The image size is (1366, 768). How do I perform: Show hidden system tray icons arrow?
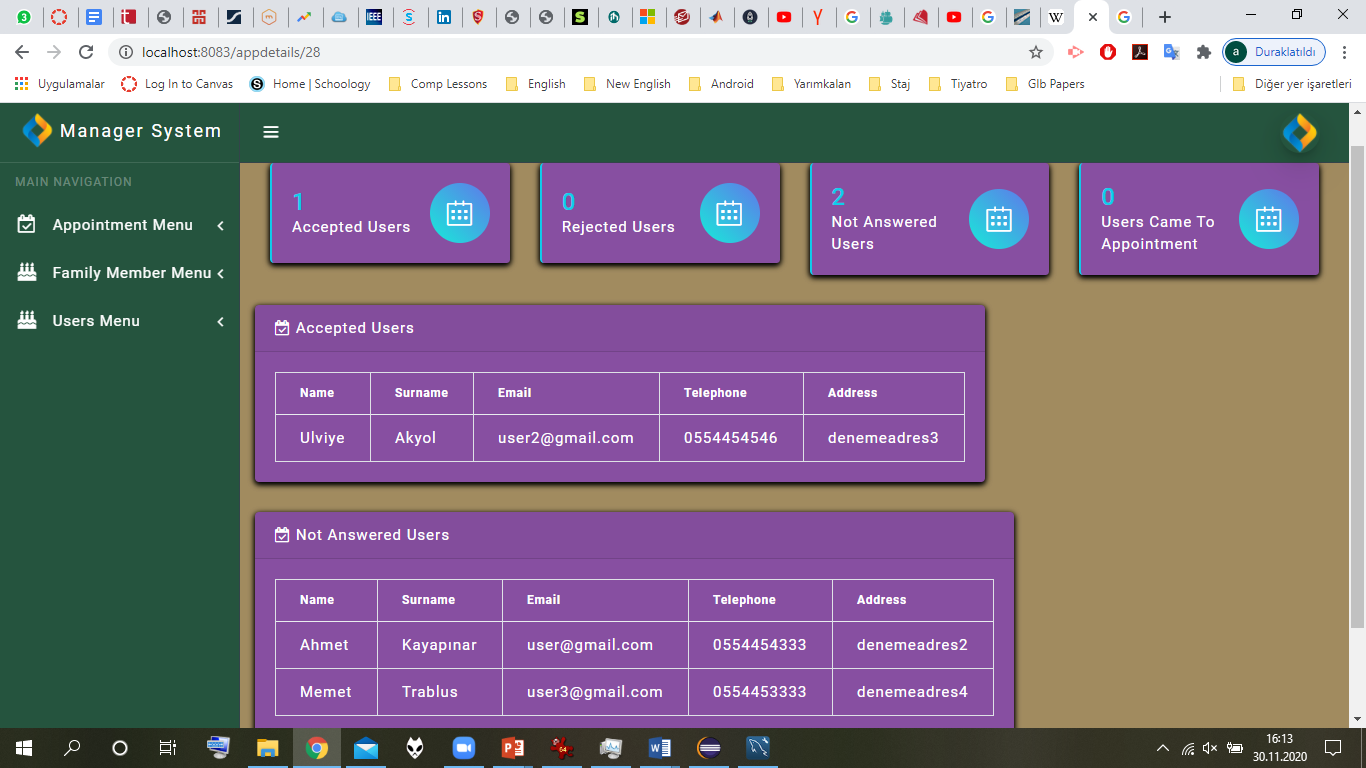click(1162, 748)
